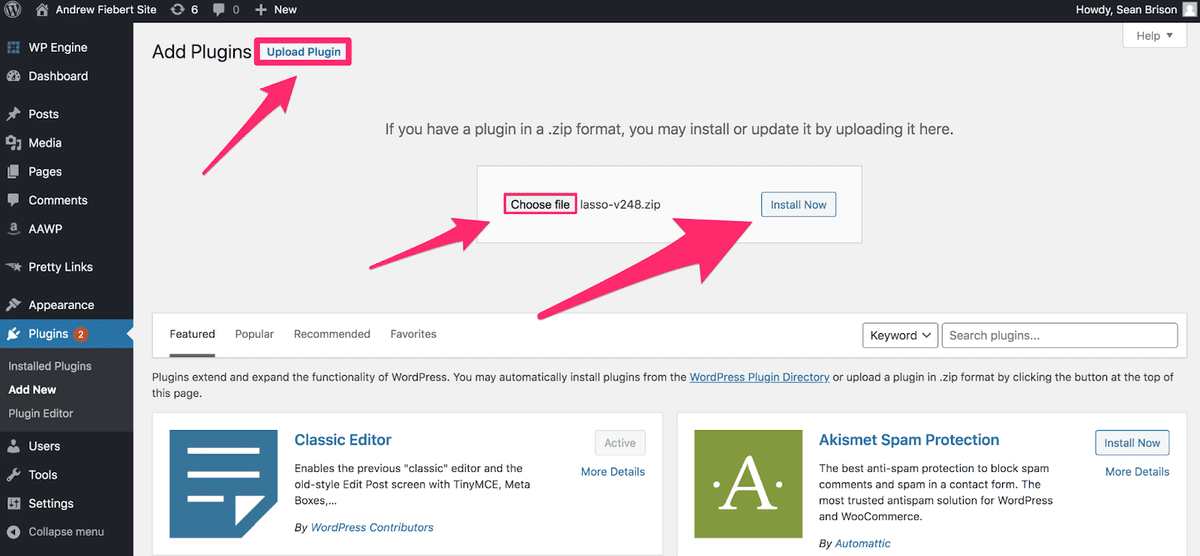Click the Tools wrench icon
Viewport: 1200px width, 556px height.
[x=14, y=475]
